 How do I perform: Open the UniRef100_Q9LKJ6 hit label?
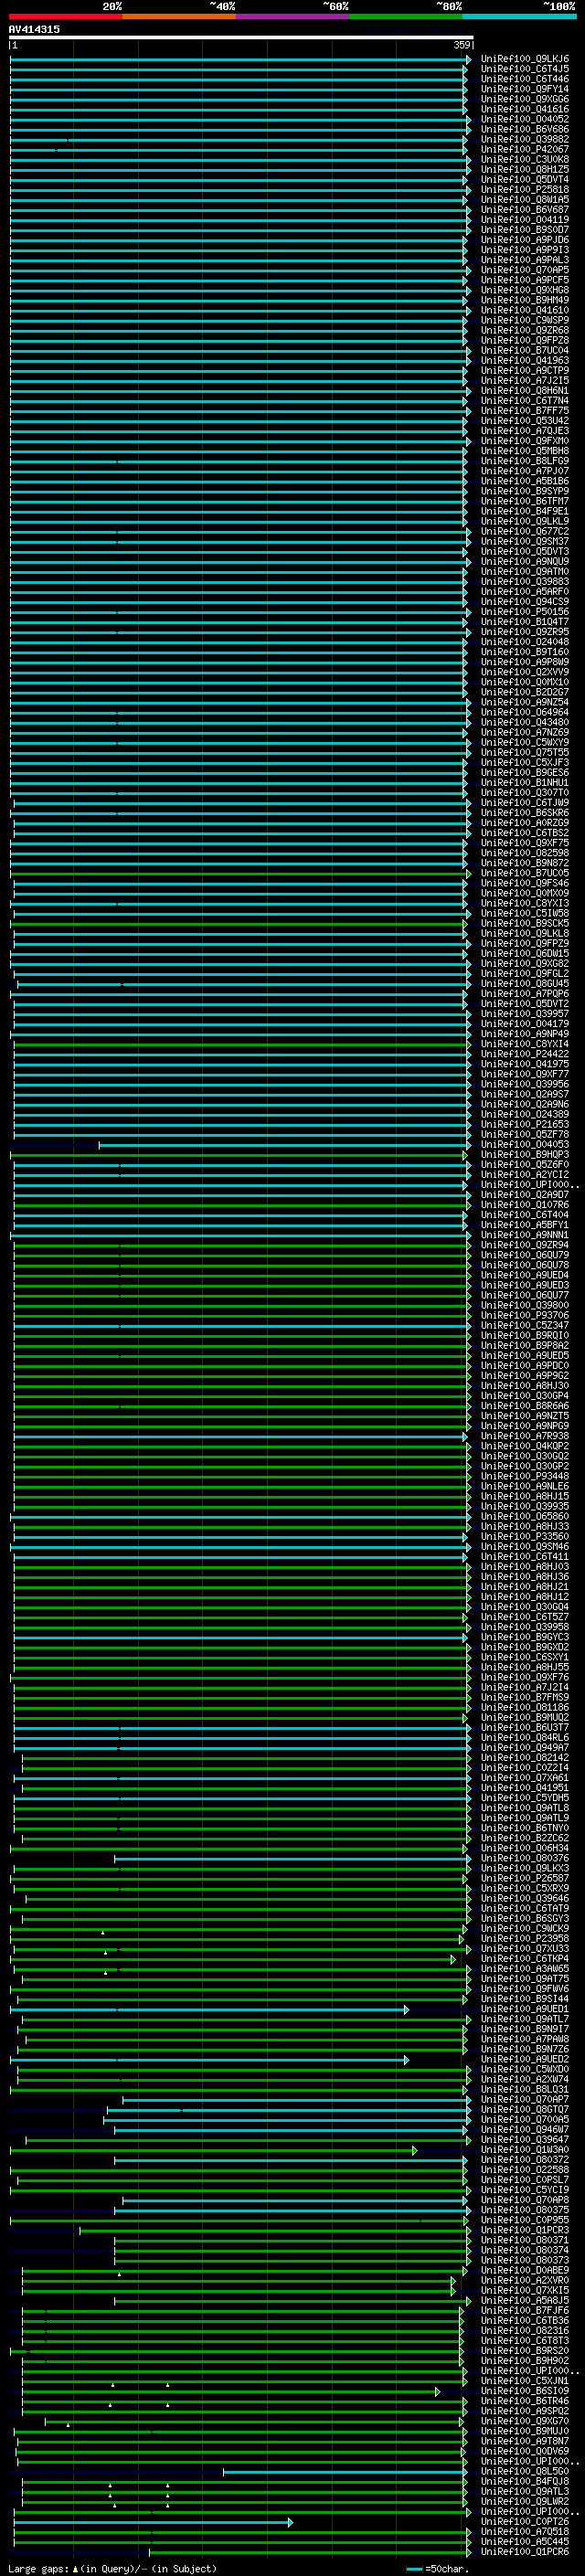point(525,59)
